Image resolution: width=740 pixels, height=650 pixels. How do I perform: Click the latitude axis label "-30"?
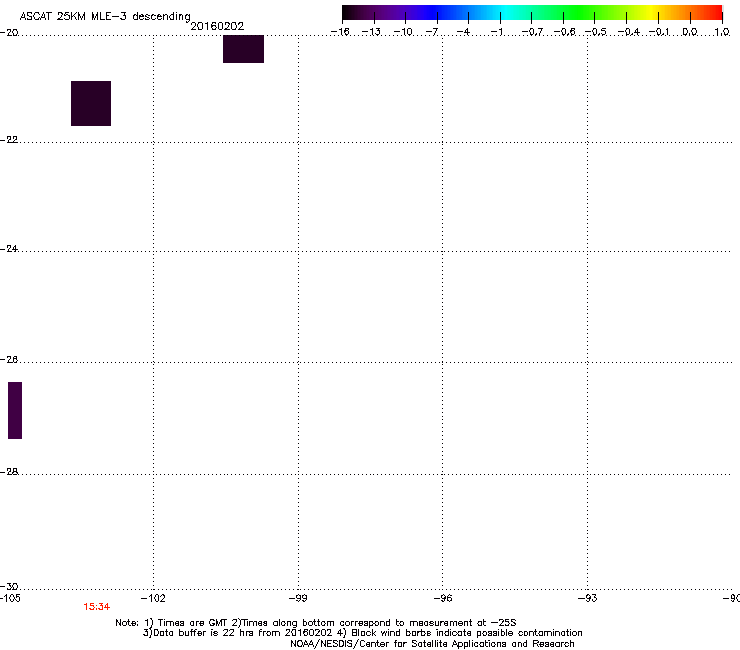point(9,586)
